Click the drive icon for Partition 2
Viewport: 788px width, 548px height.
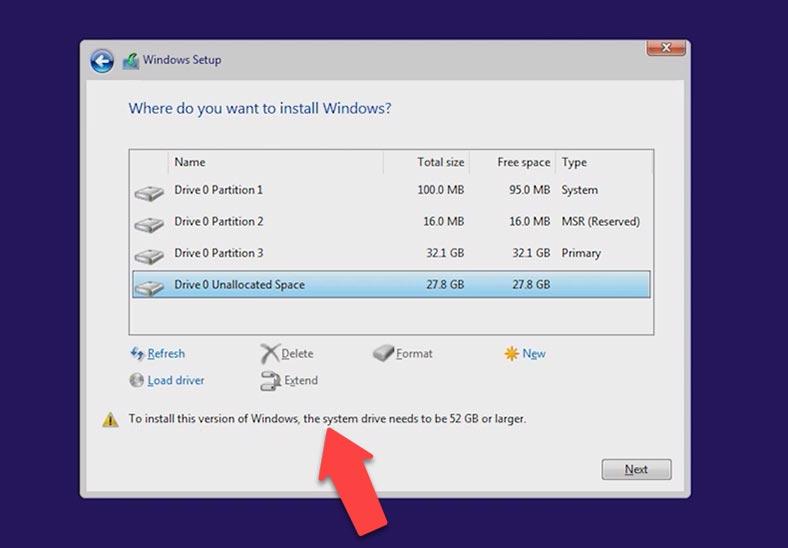149,224
